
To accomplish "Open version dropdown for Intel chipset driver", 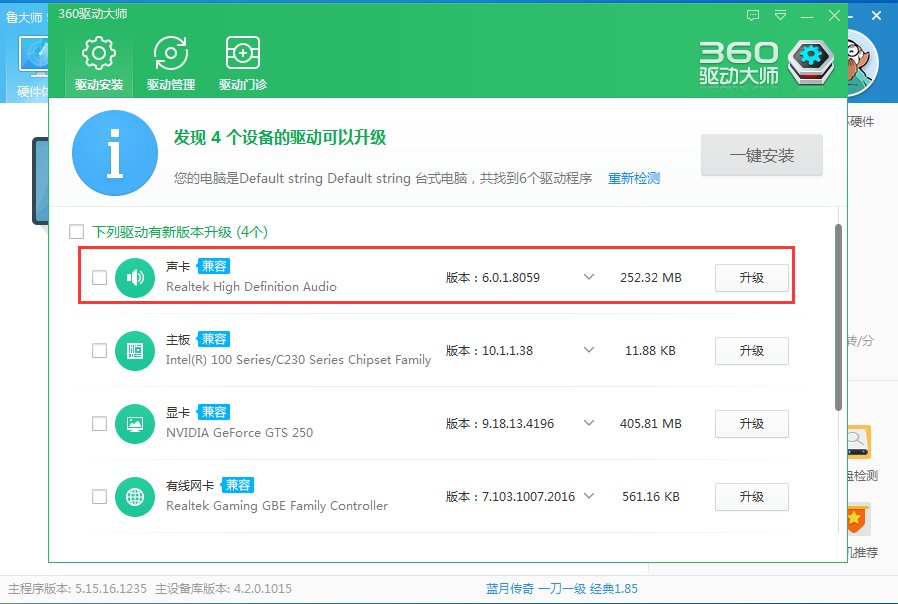I will click(590, 351).
